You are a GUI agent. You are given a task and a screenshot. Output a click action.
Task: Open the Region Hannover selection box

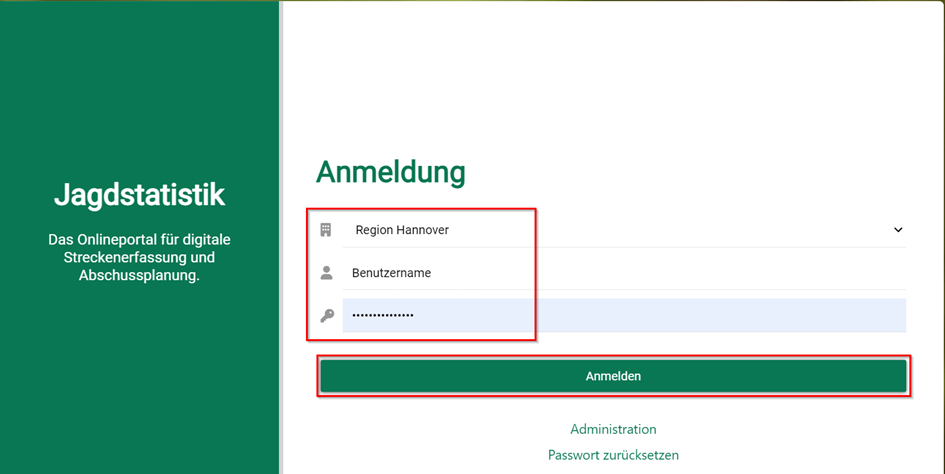402,230
